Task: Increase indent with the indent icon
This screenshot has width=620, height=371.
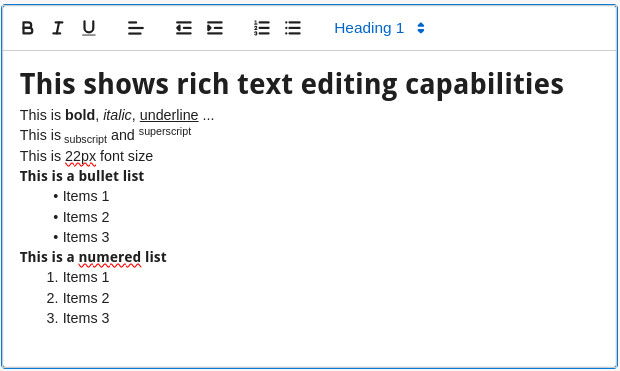Action: click(x=215, y=28)
